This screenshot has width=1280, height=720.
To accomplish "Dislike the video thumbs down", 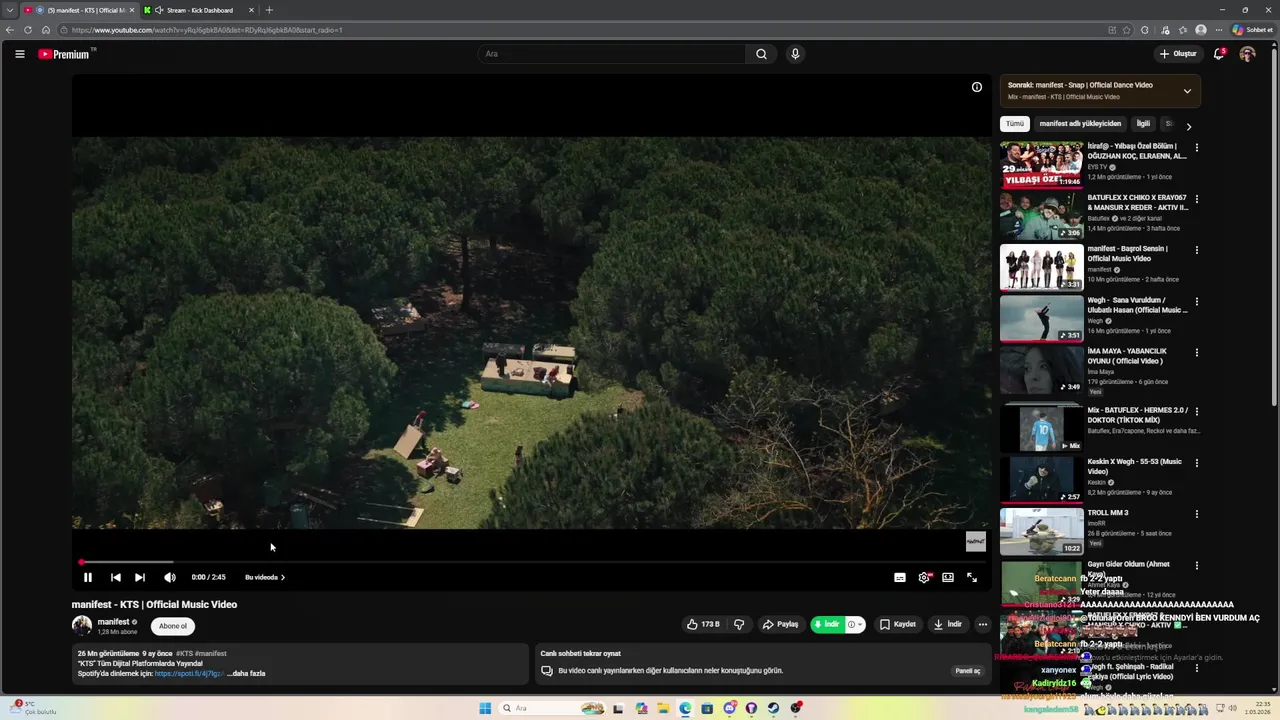I will (739, 624).
